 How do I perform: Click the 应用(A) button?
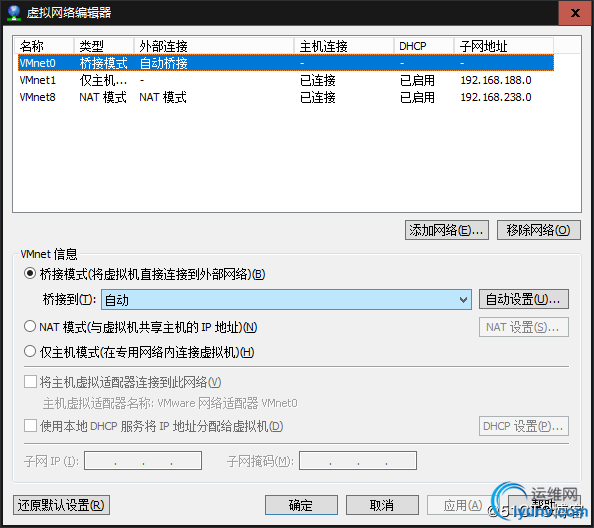pyautogui.click(x=463, y=505)
